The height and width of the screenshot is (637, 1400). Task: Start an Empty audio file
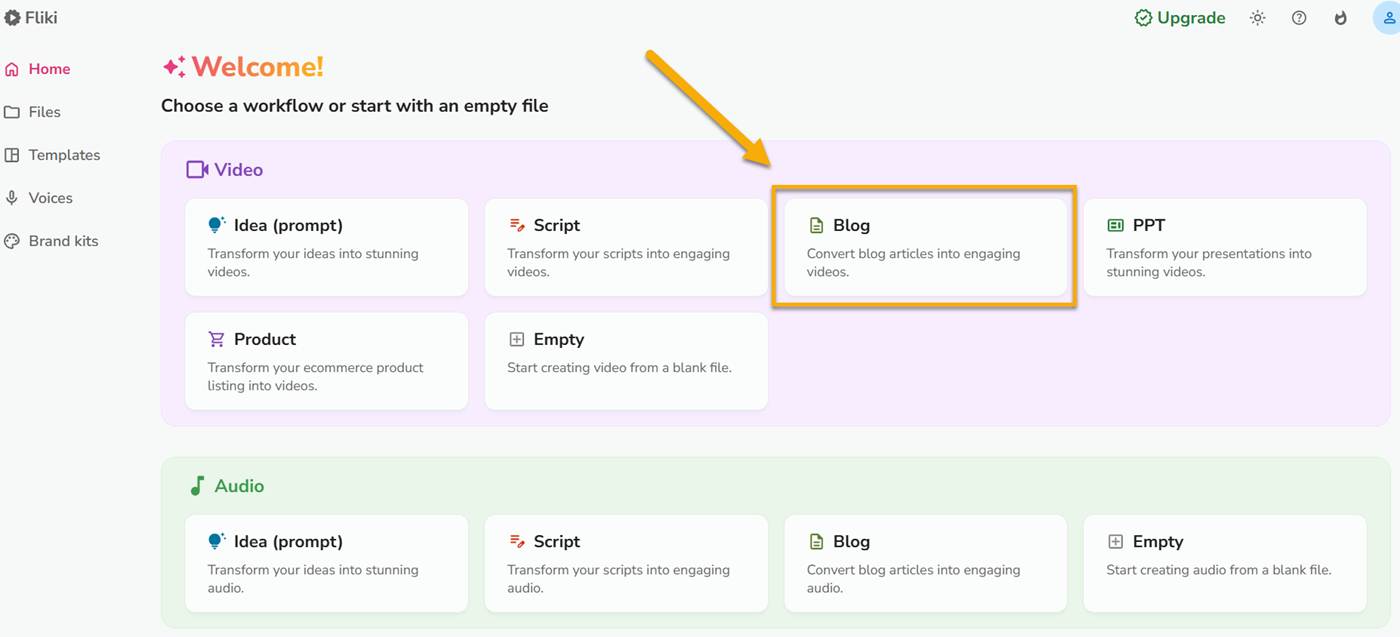coord(1224,563)
